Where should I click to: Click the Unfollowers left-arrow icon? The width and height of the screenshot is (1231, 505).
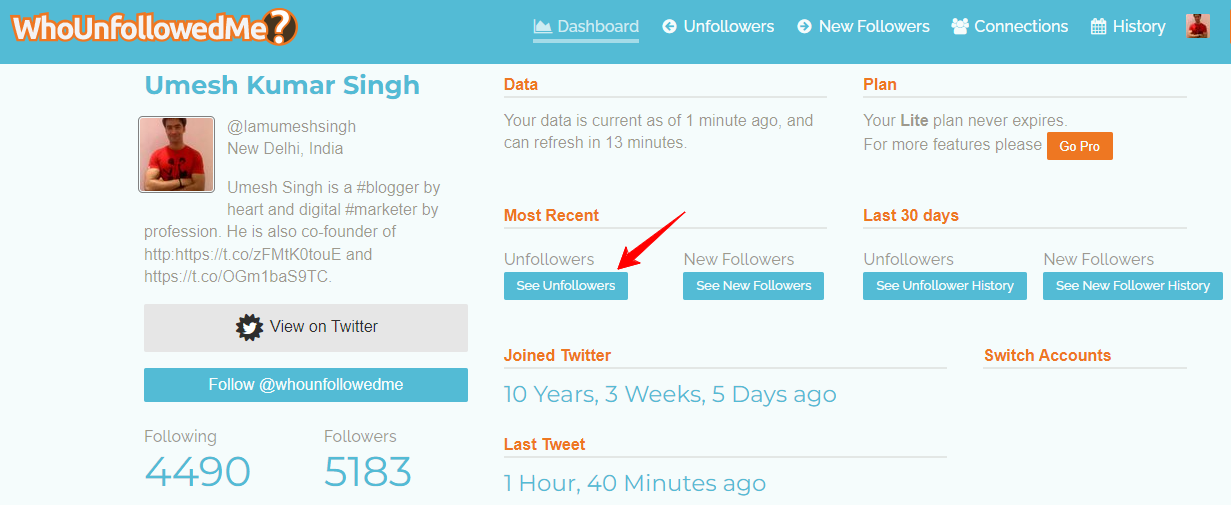coord(669,27)
